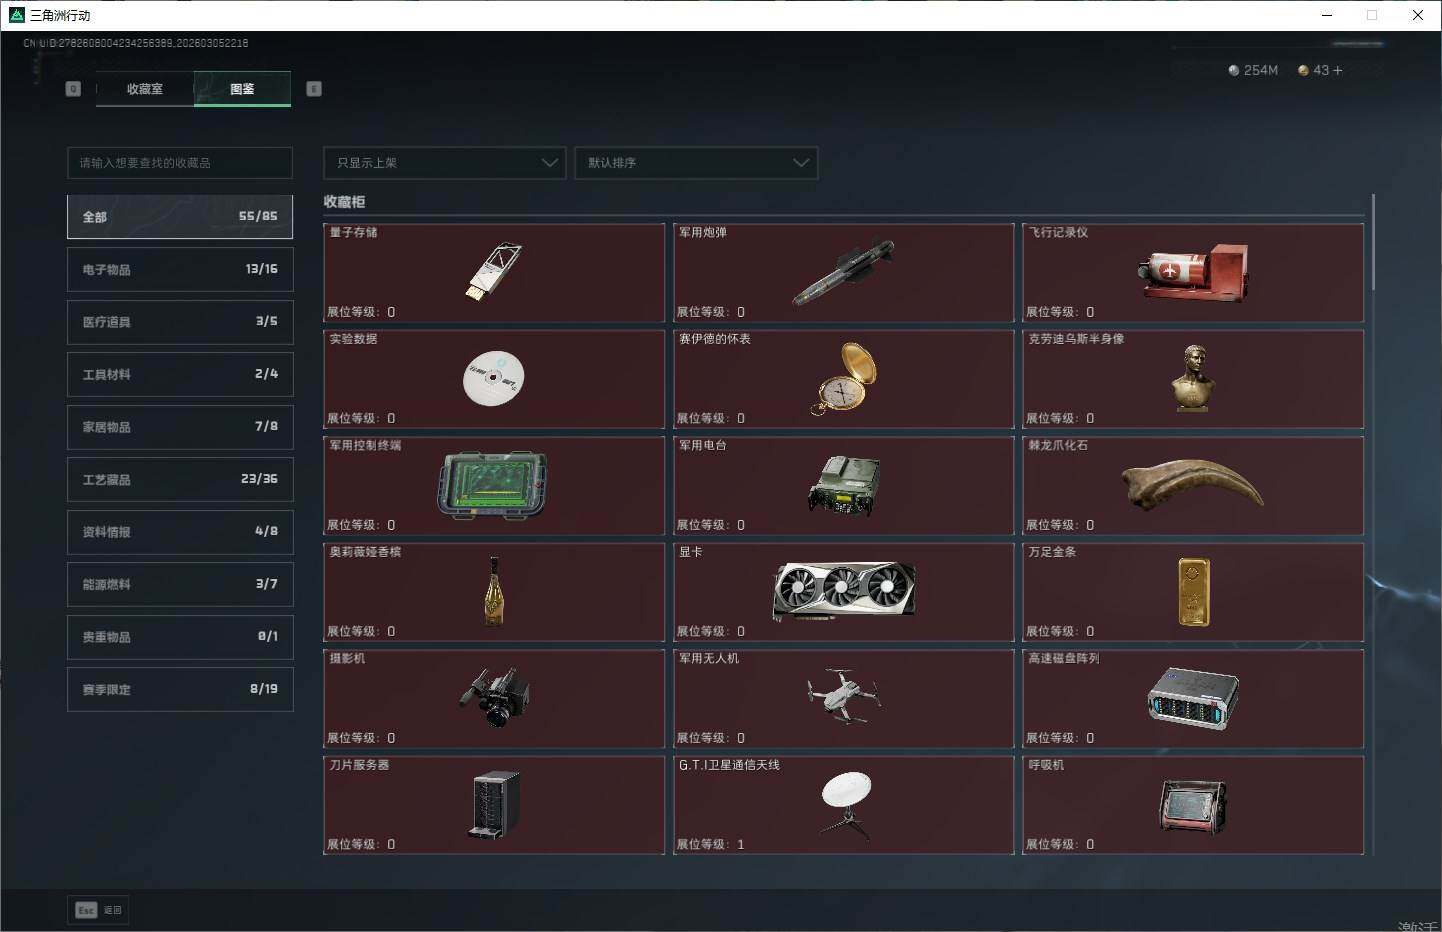Screen dimensions: 1442x932
Task: Select the 实验数据 disc item
Action: (x=494, y=379)
